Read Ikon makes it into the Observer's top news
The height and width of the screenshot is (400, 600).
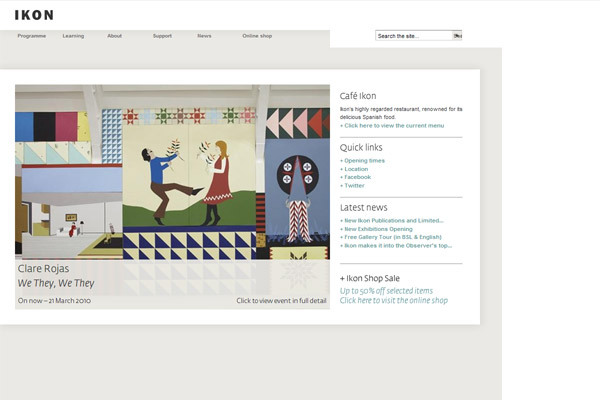pyautogui.click(x=396, y=246)
